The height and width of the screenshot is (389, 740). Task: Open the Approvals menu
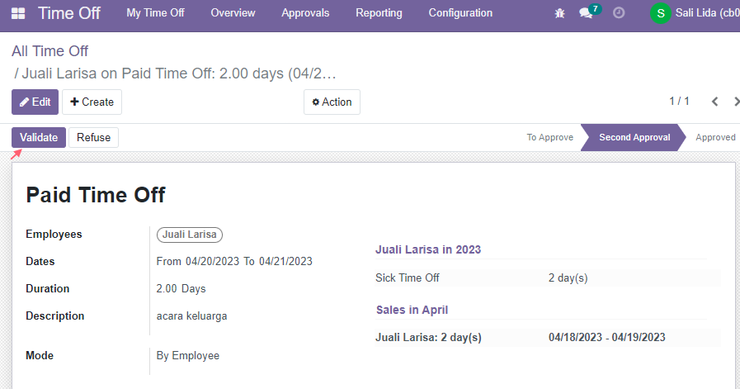305,13
